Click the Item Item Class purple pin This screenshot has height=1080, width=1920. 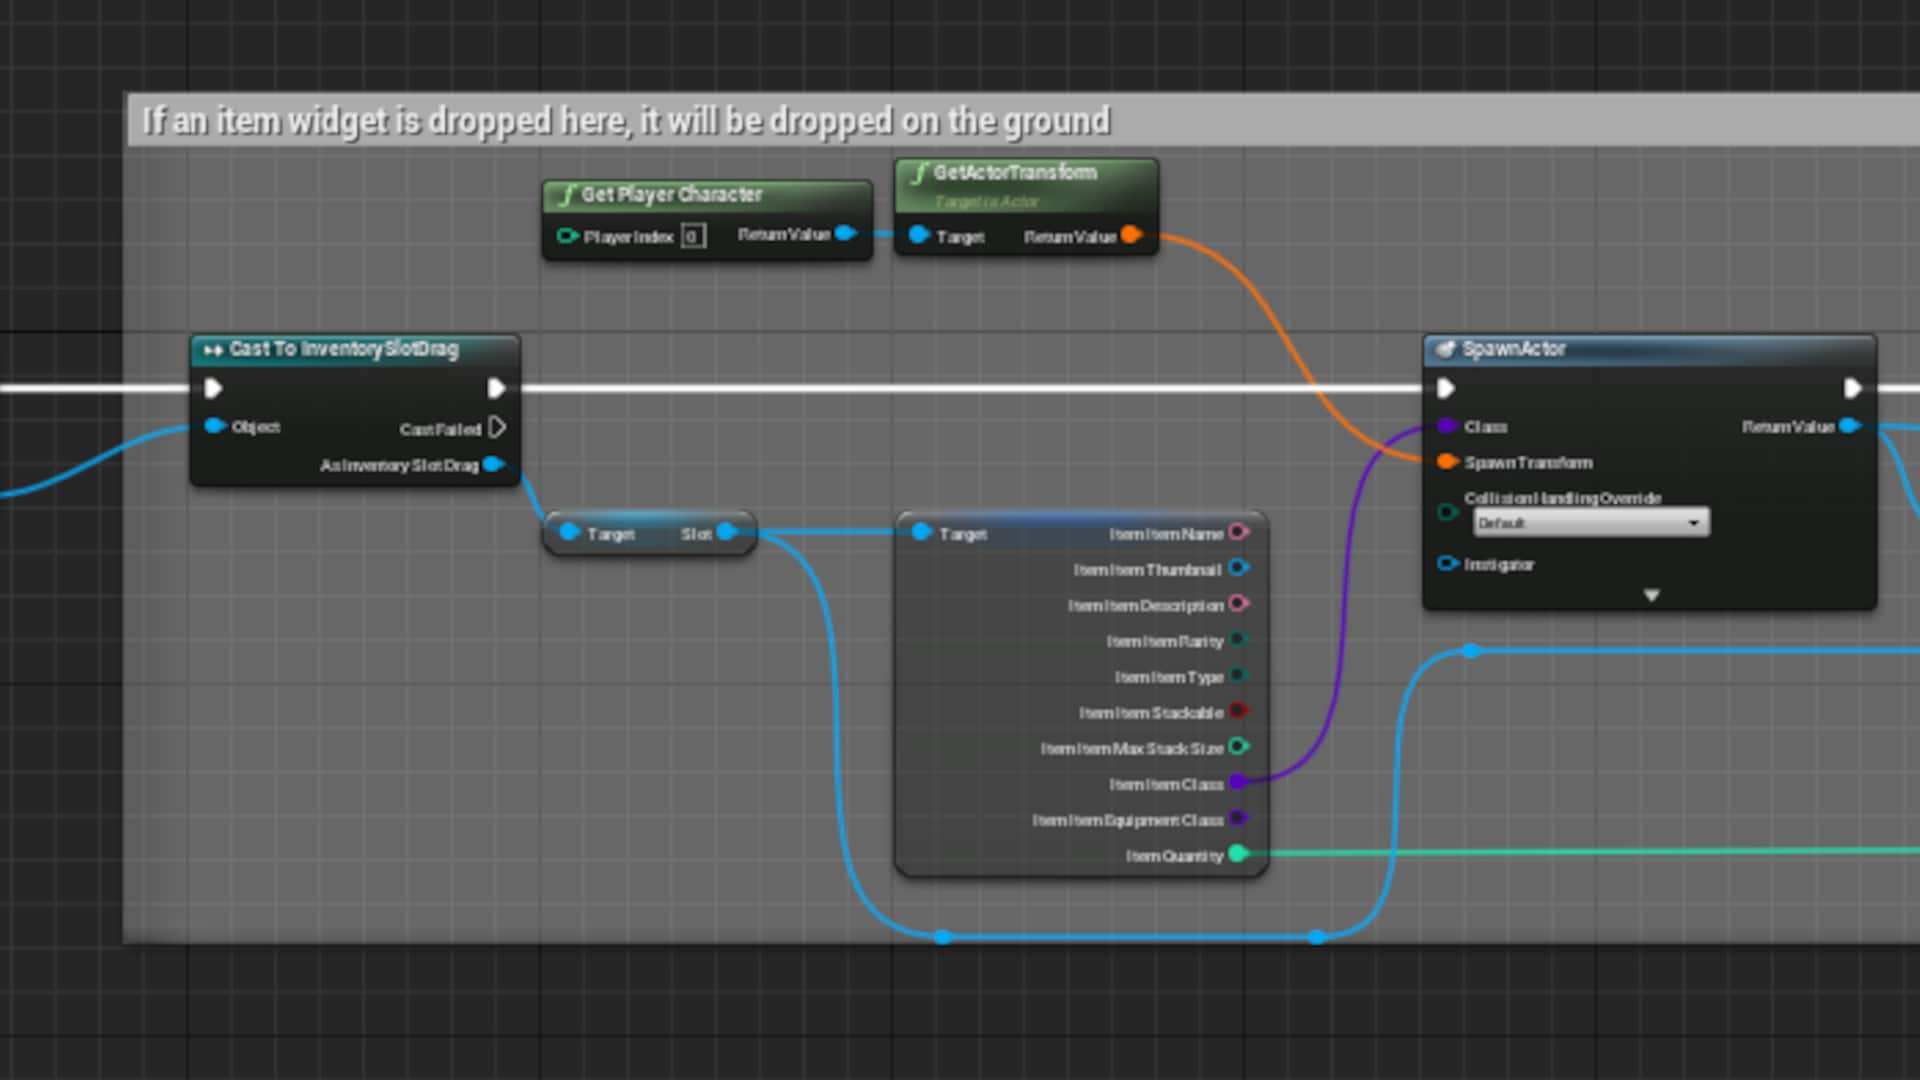[1238, 783]
